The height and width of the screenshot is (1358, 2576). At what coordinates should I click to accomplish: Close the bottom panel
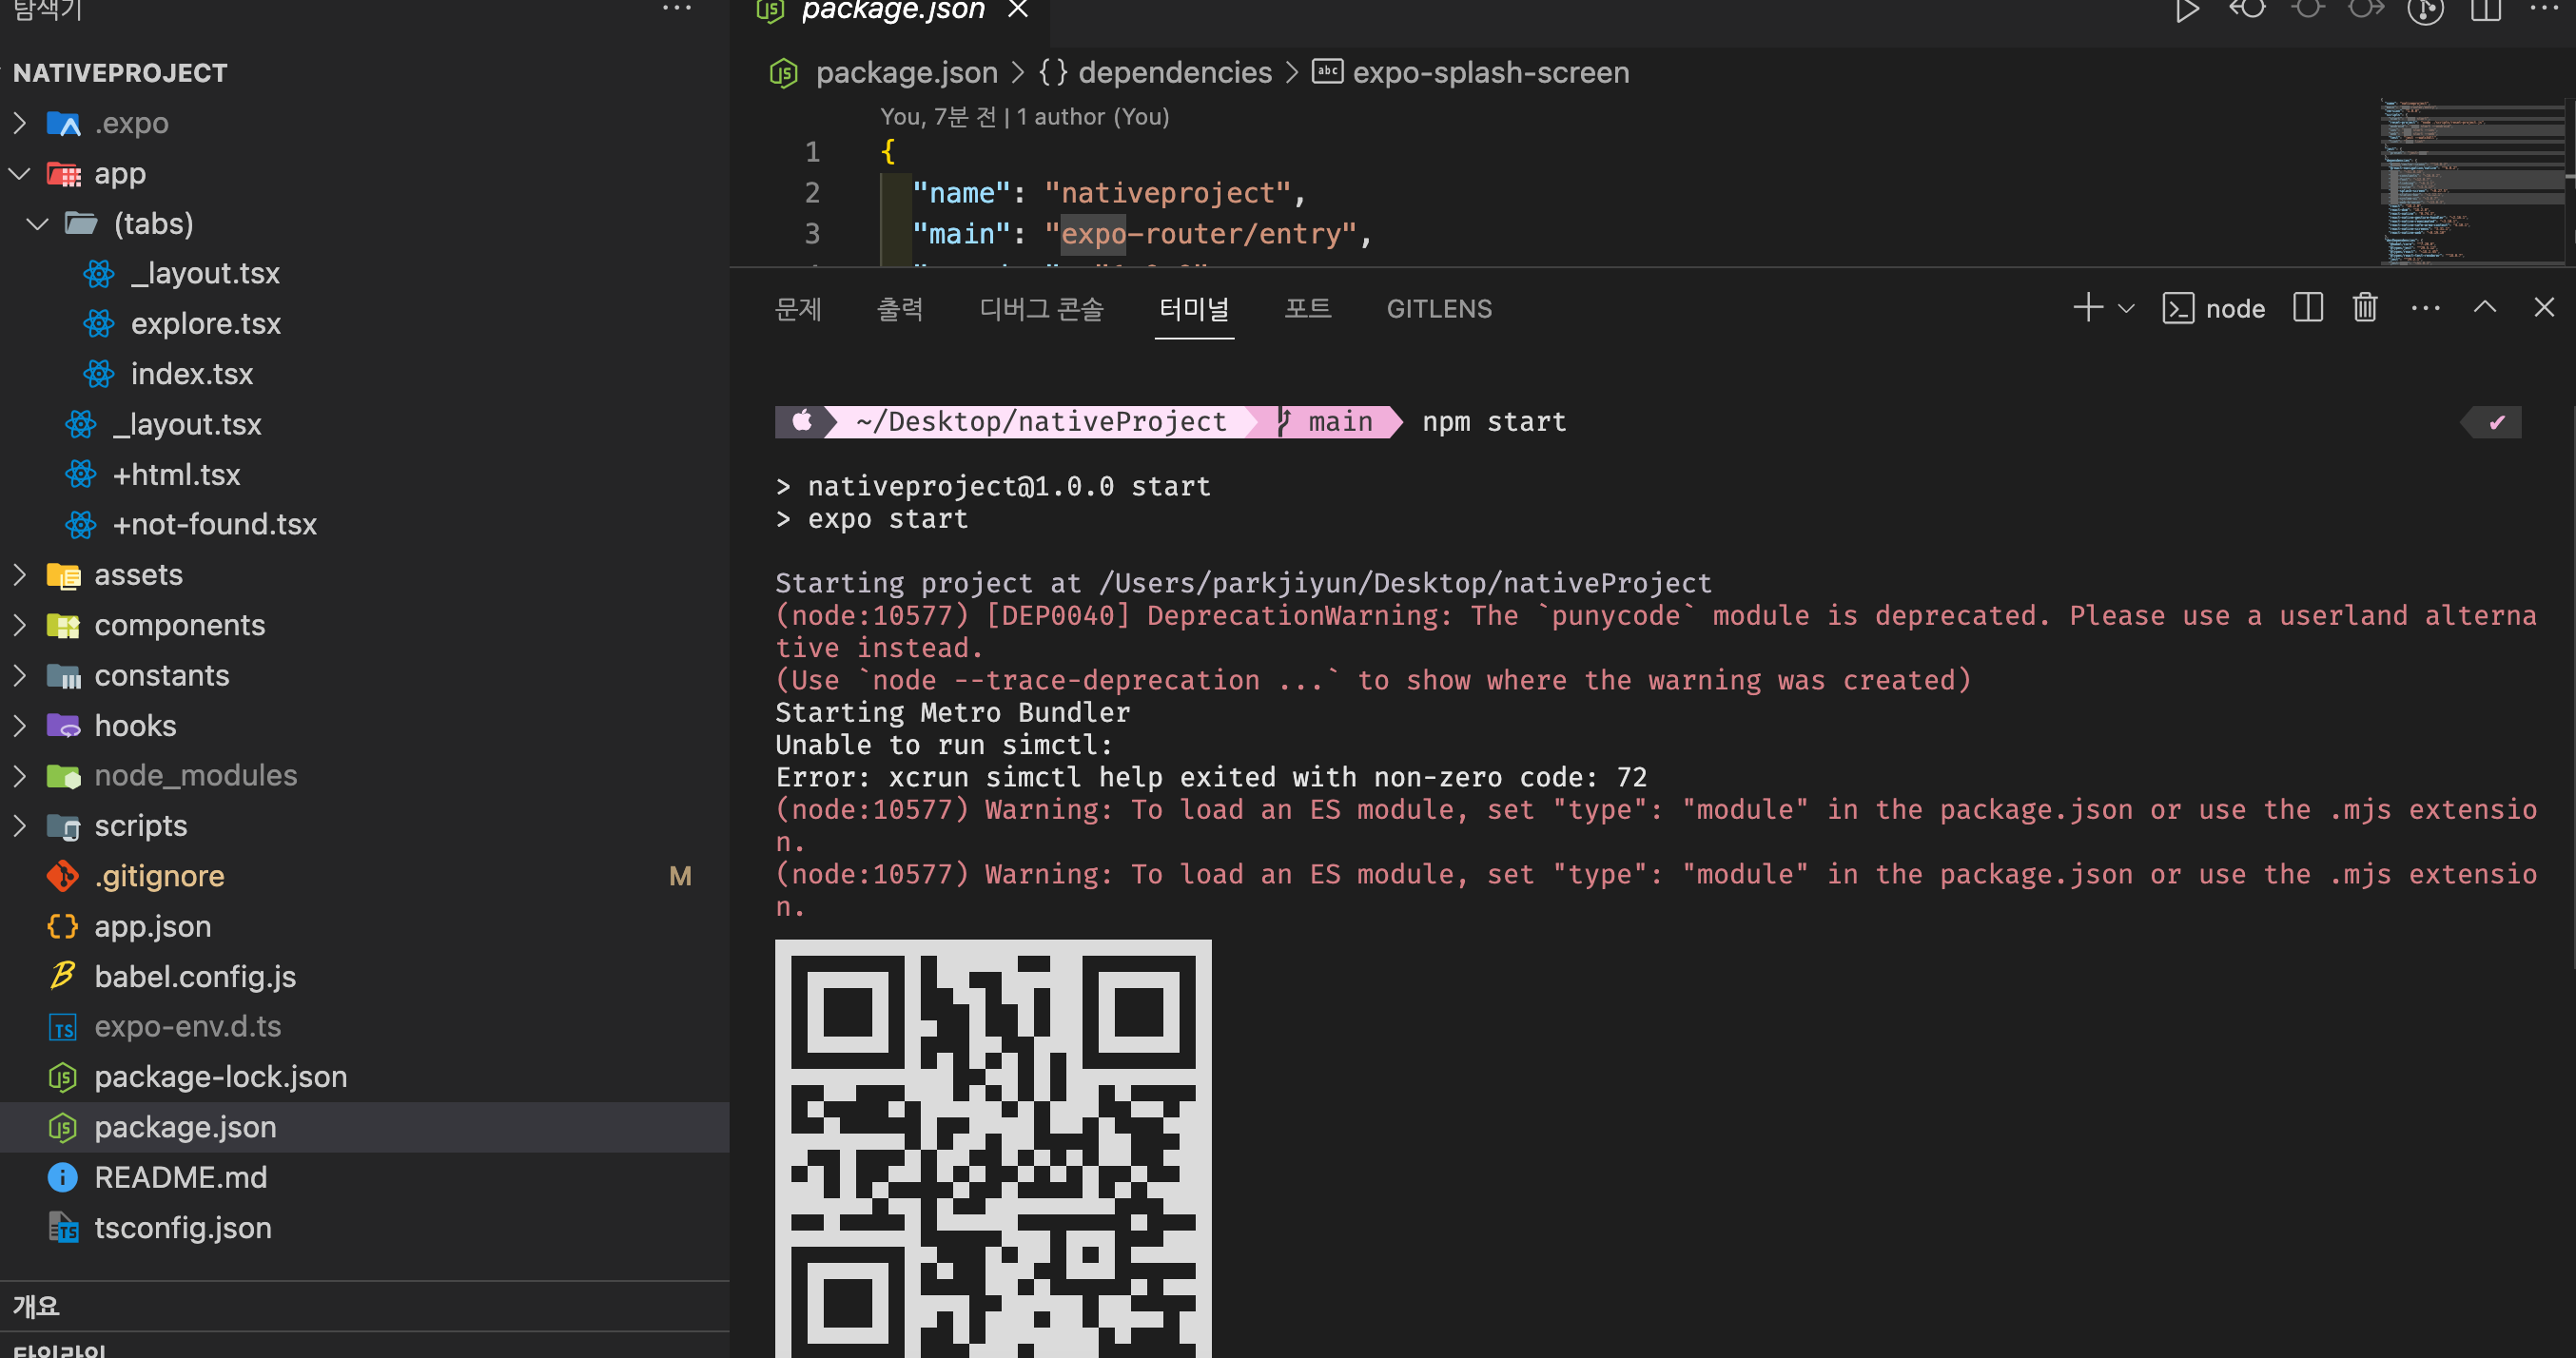2544,308
